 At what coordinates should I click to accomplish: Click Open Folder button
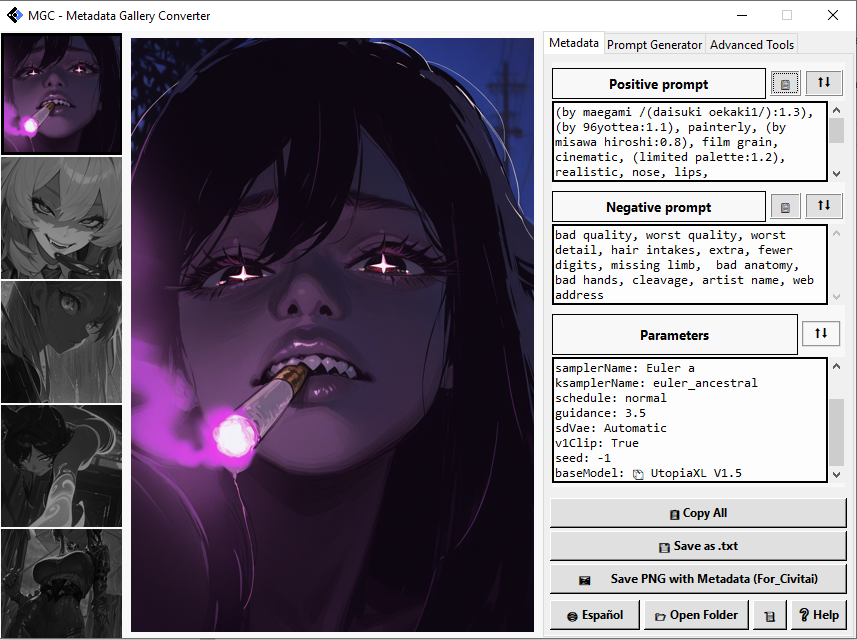pos(696,615)
